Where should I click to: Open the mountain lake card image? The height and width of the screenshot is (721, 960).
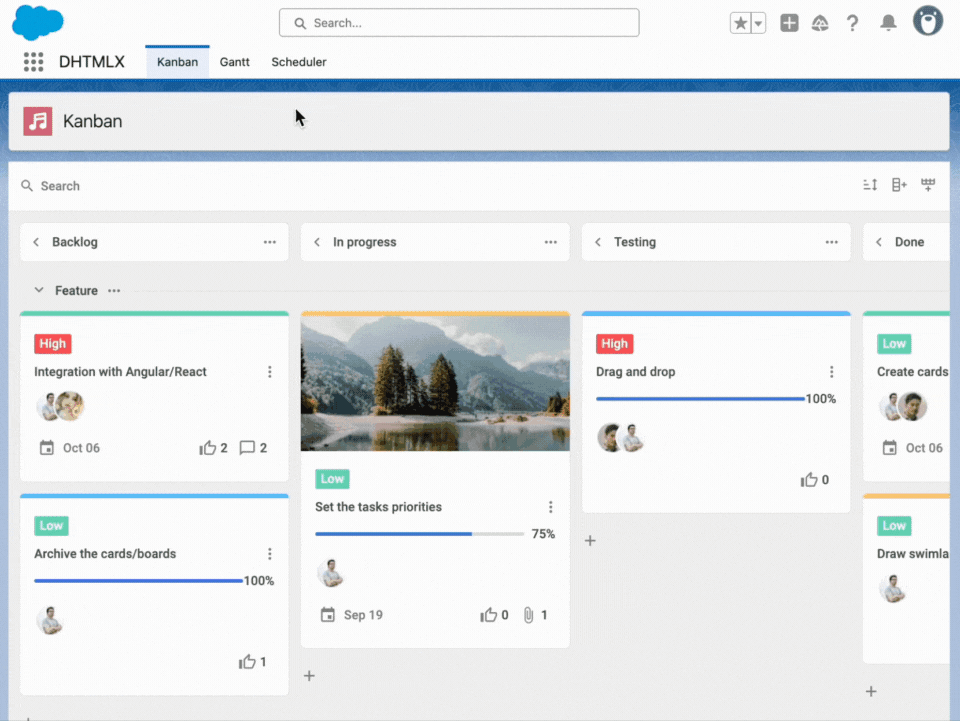(435, 384)
